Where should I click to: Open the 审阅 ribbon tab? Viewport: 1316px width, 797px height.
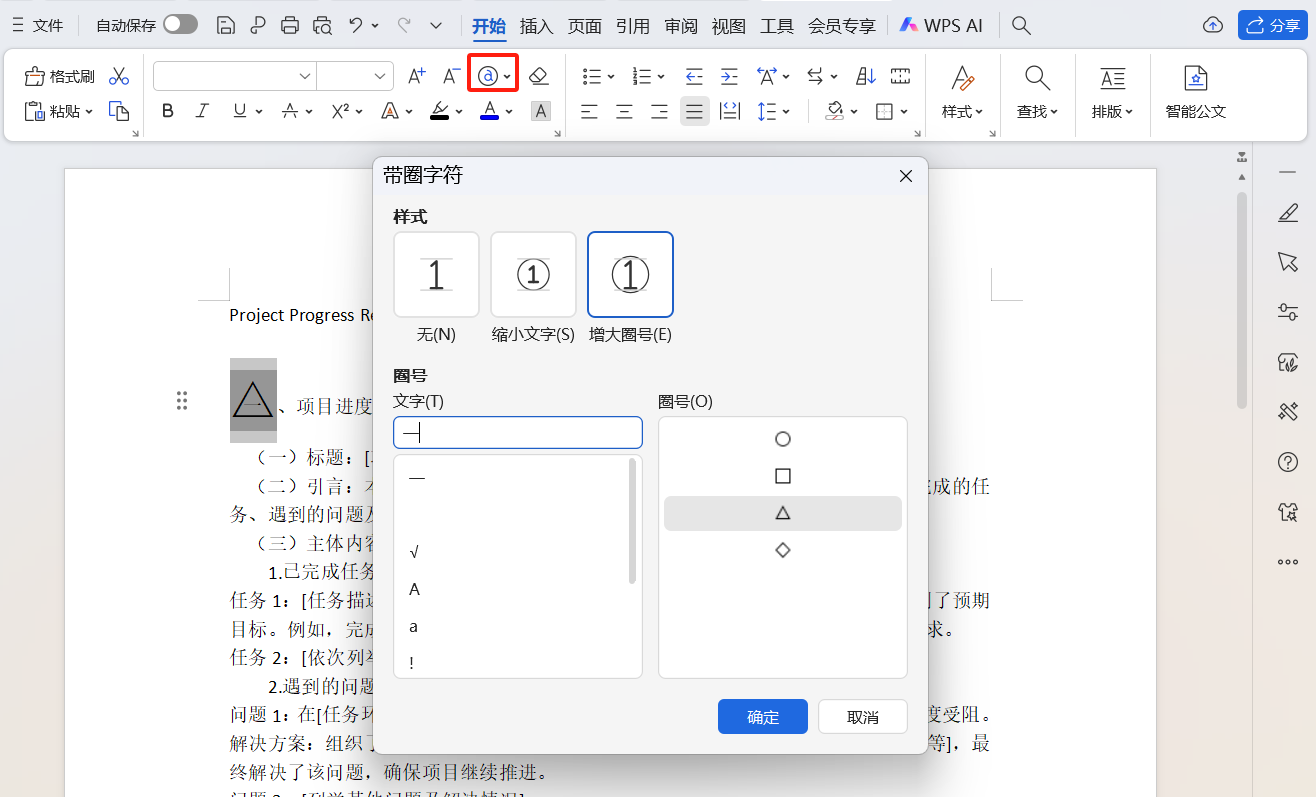coord(680,26)
